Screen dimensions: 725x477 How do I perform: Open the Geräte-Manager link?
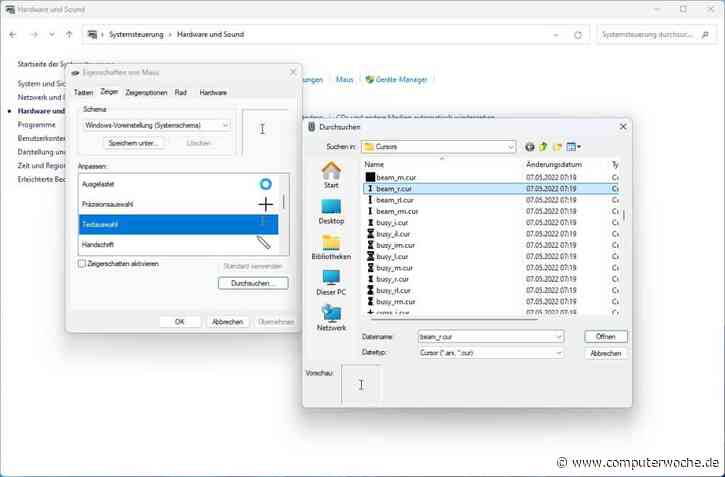pyautogui.click(x=401, y=80)
